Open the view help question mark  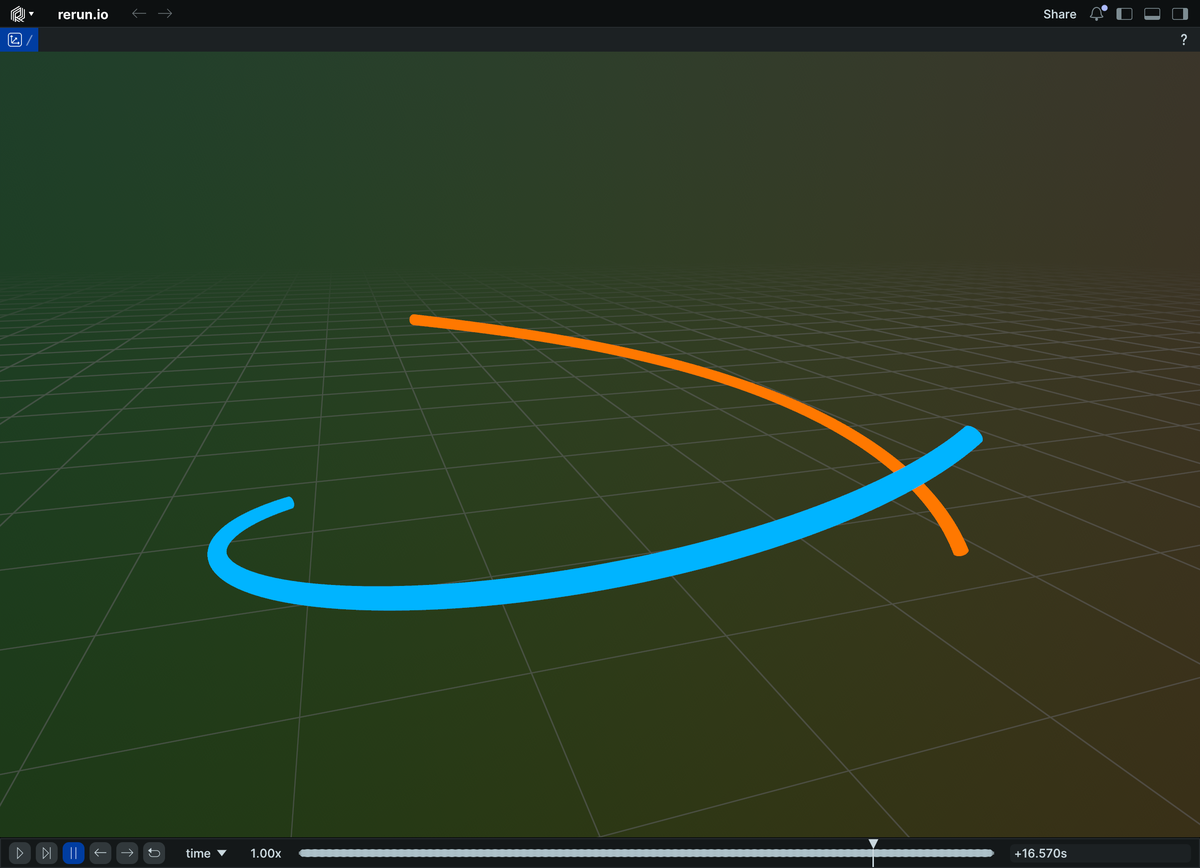[1184, 40]
